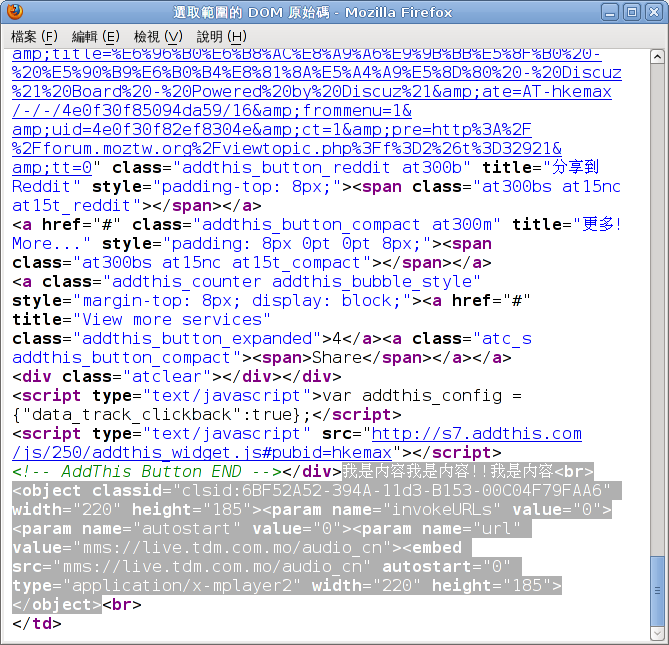Minimize the DOM source window
The height and width of the screenshot is (645, 669).
coord(610,13)
